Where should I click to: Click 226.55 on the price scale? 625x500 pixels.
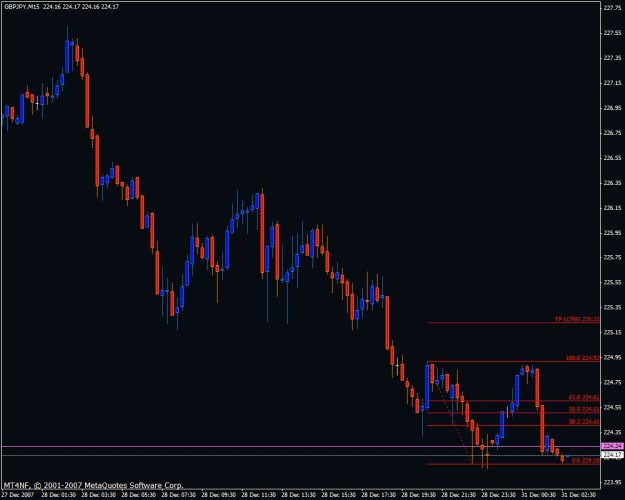pyautogui.click(x=613, y=158)
